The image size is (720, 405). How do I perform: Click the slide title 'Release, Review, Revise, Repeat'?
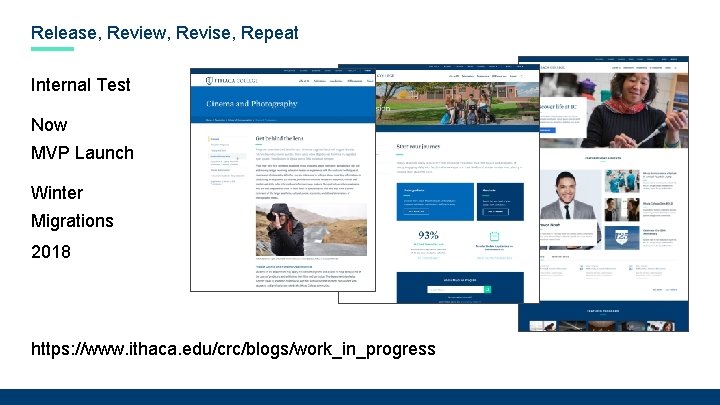pos(164,33)
